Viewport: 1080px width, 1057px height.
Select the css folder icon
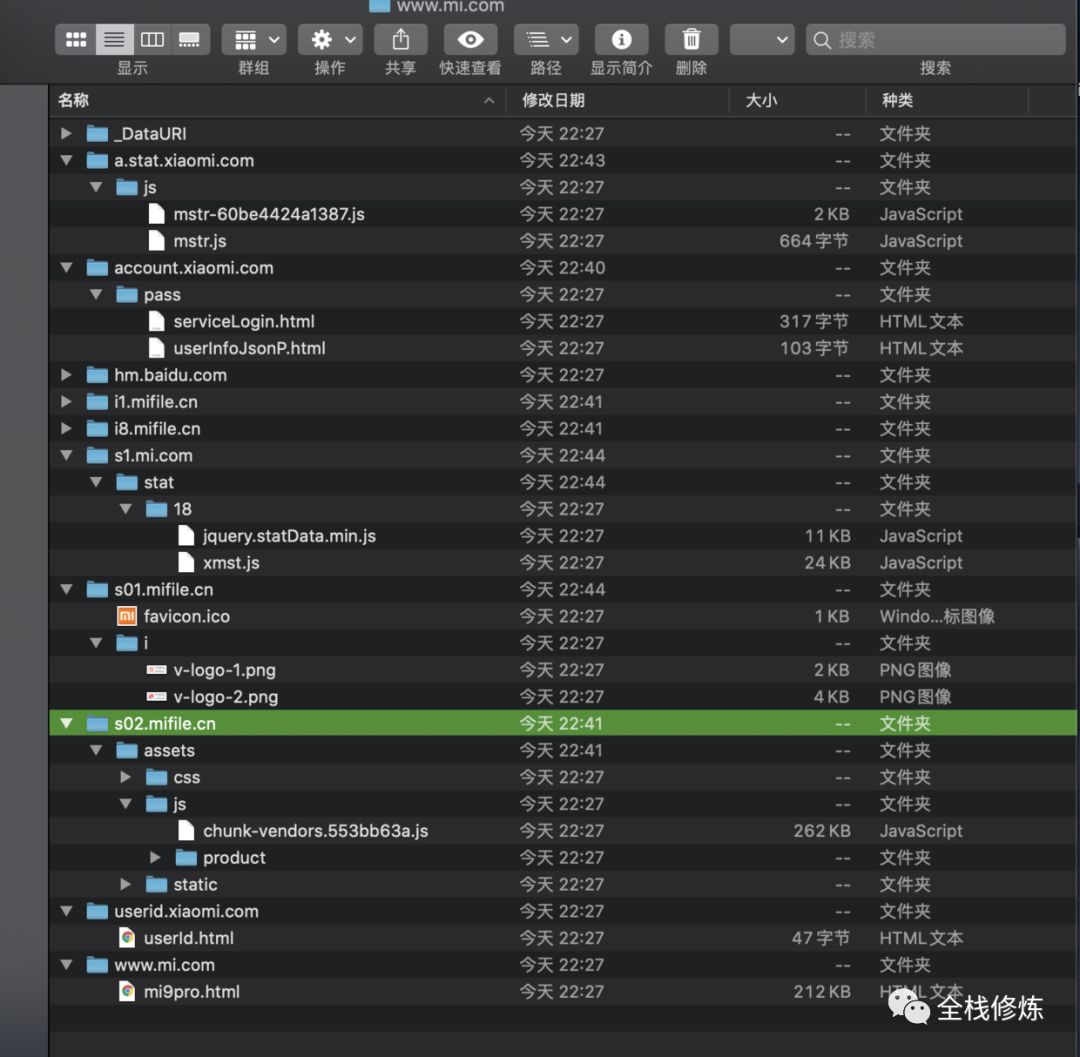point(156,777)
